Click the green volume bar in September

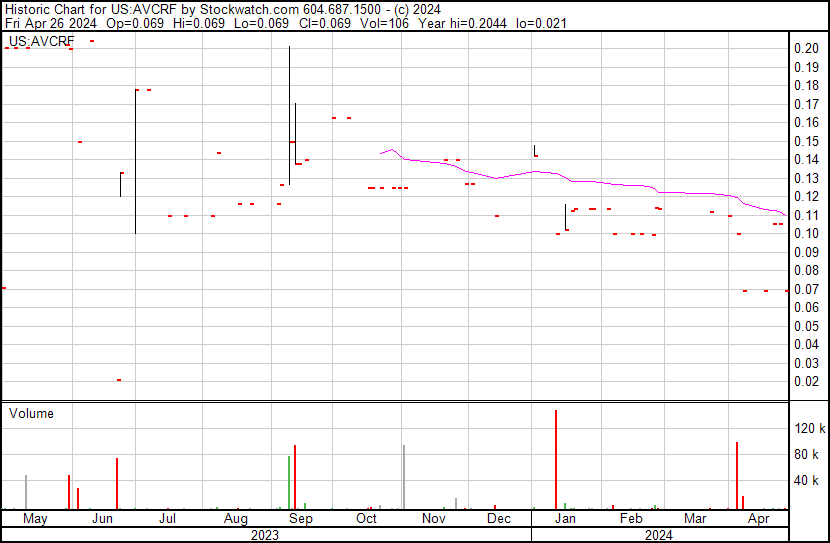point(289,482)
